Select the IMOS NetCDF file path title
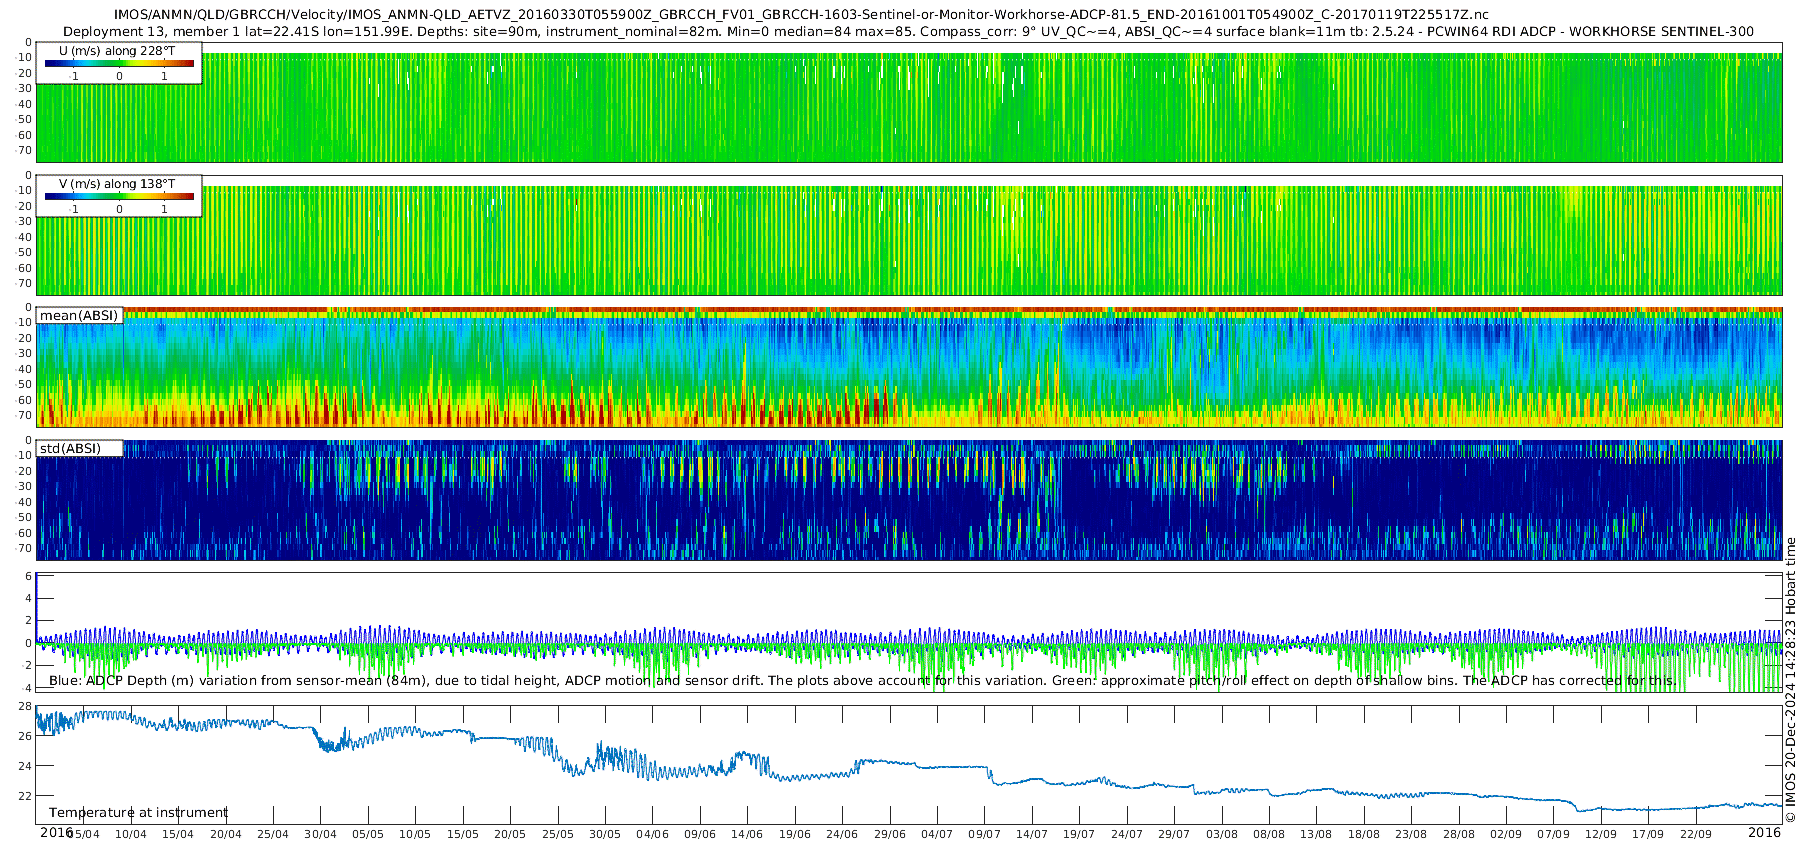Screen dimensions: 1800x850 801,15
